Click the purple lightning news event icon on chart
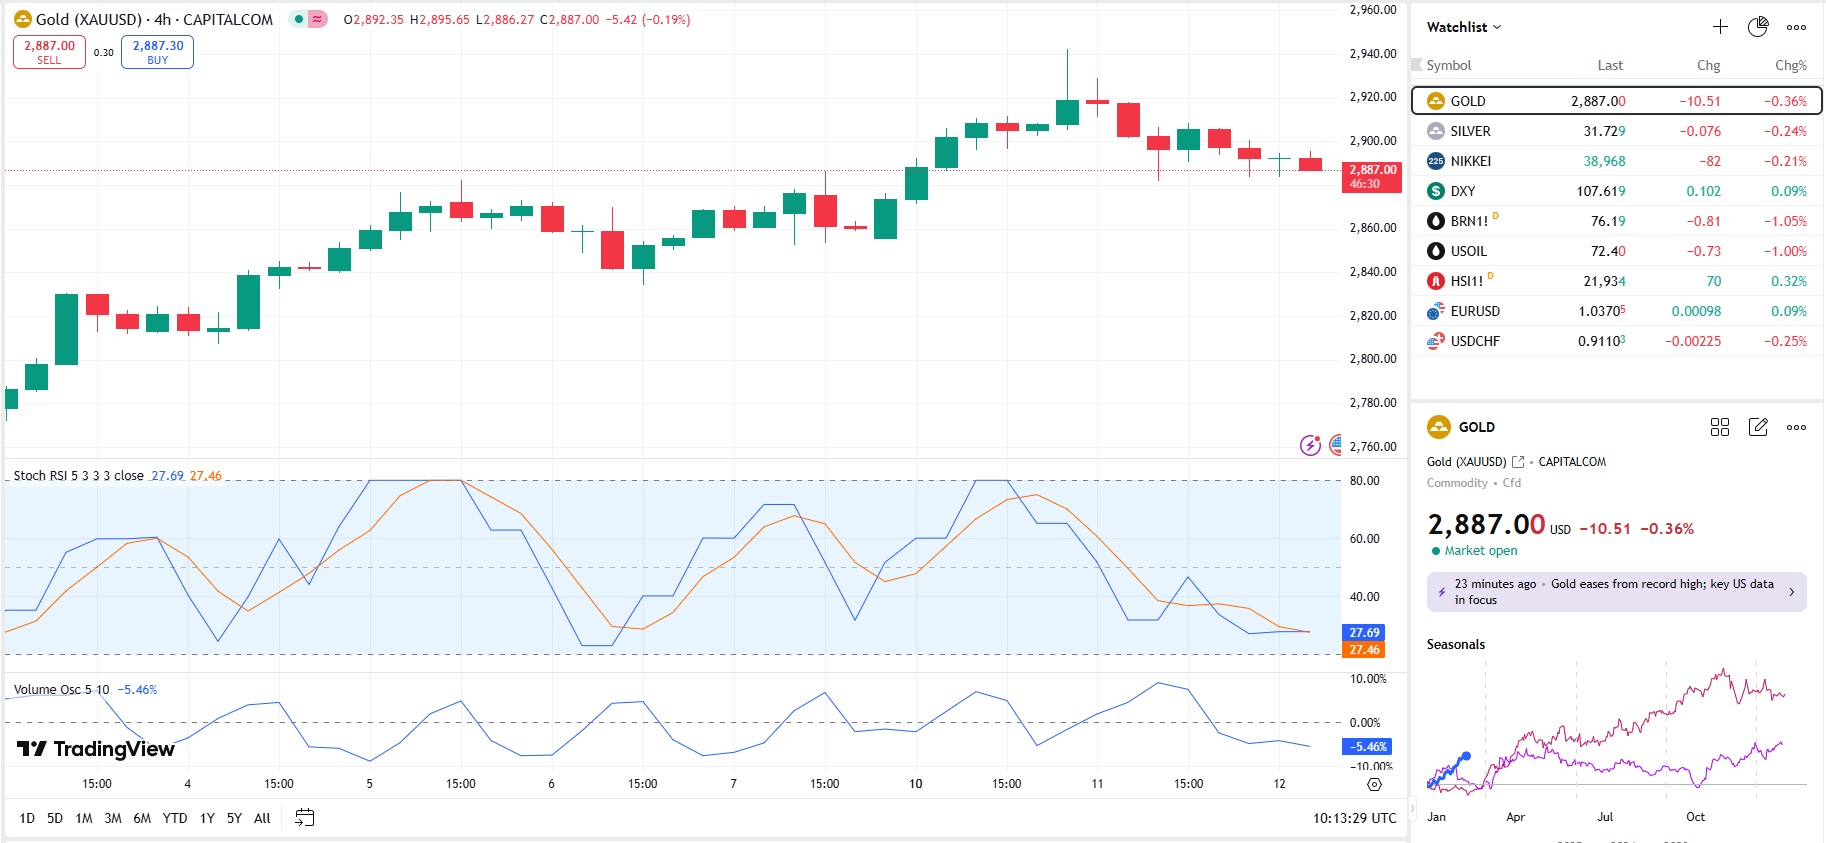The width and height of the screenshot is (1826, 843). coord(1310,445)
